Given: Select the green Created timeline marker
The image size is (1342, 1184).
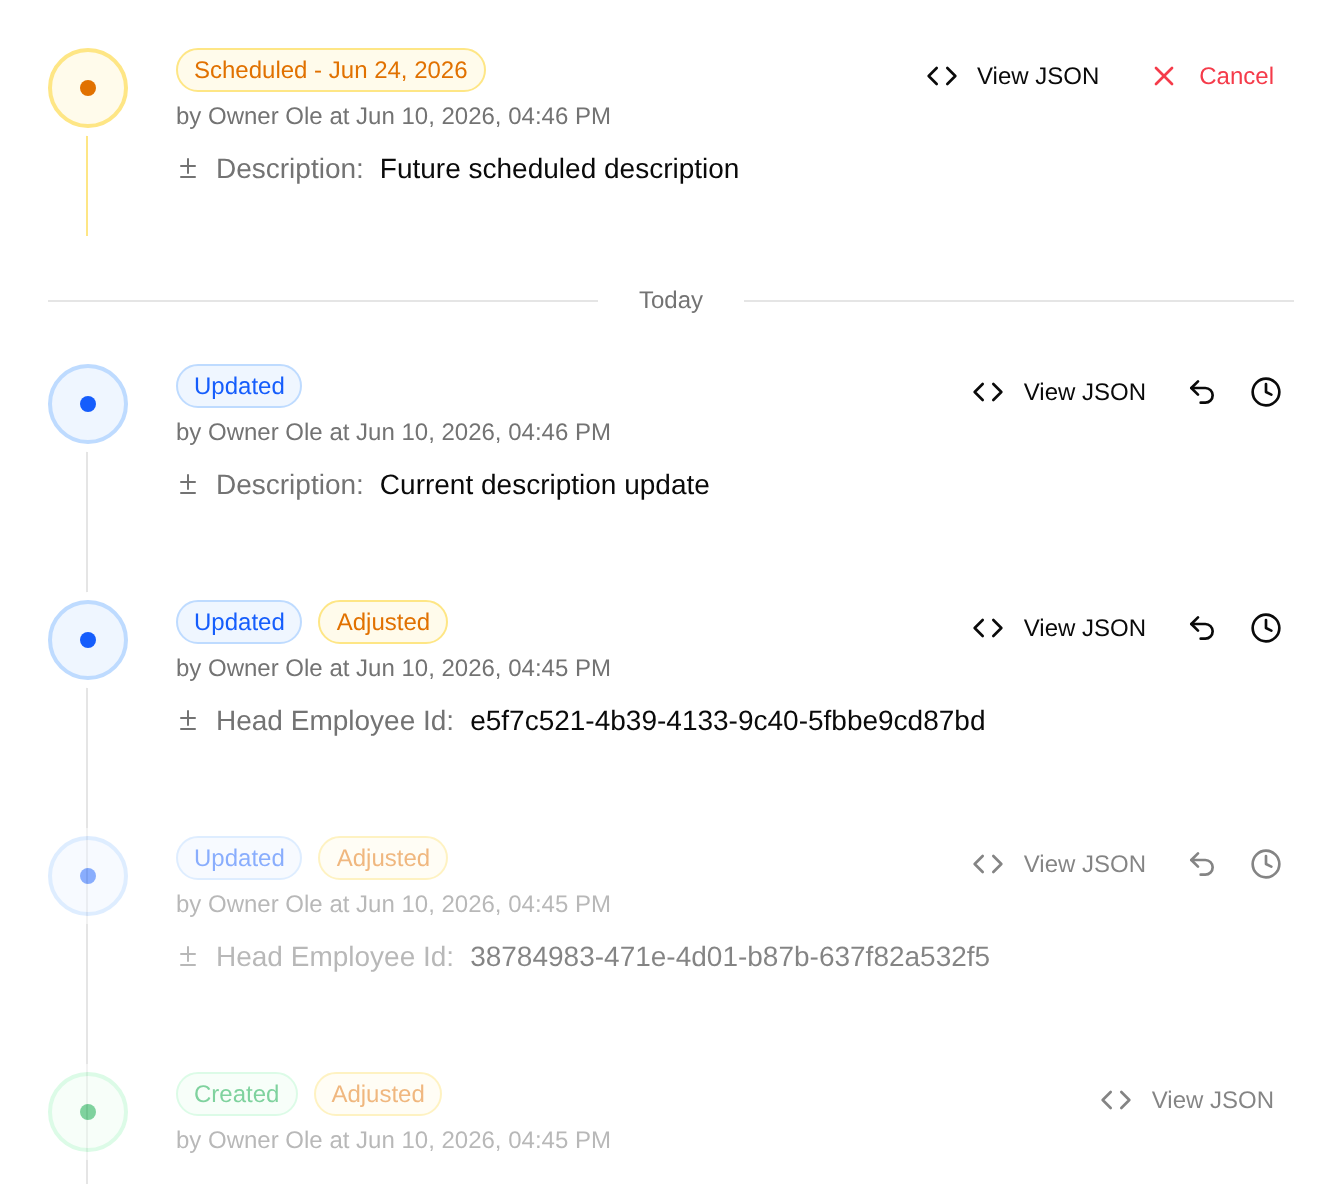Looking at the screenshot, I should pyautogui.click(x=88, y=1112).
